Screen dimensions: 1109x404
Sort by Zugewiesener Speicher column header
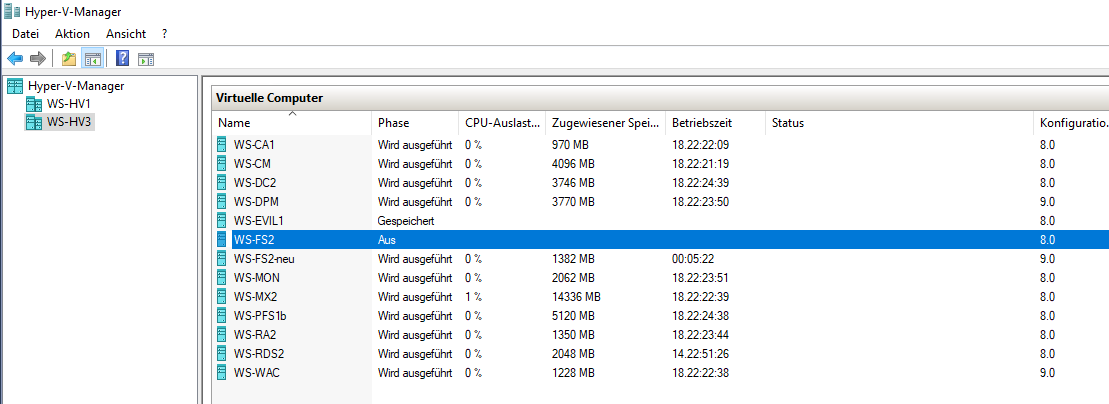click(605, 123)
